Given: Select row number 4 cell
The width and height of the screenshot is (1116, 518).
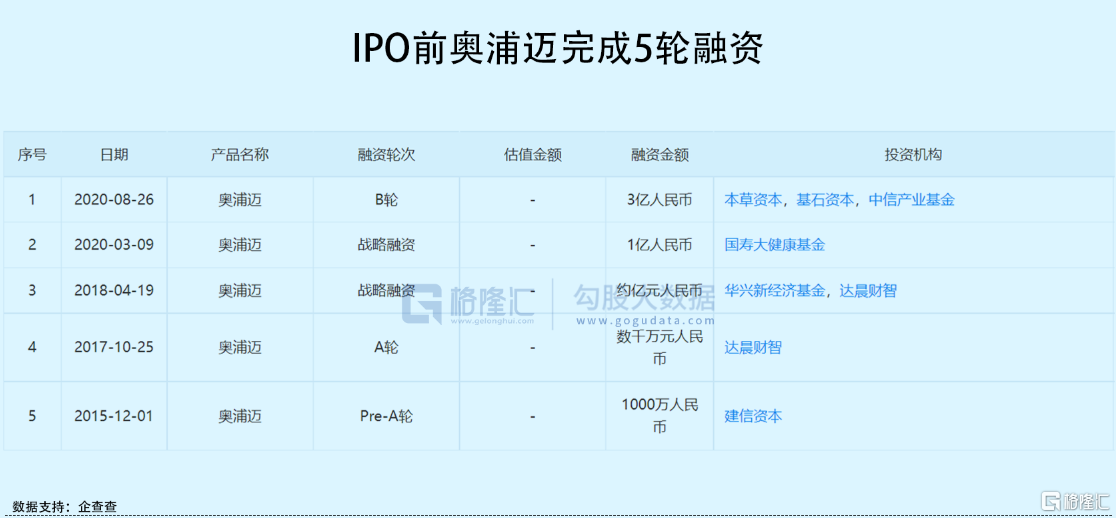Looking at the screenshot, I should point(32,348).
